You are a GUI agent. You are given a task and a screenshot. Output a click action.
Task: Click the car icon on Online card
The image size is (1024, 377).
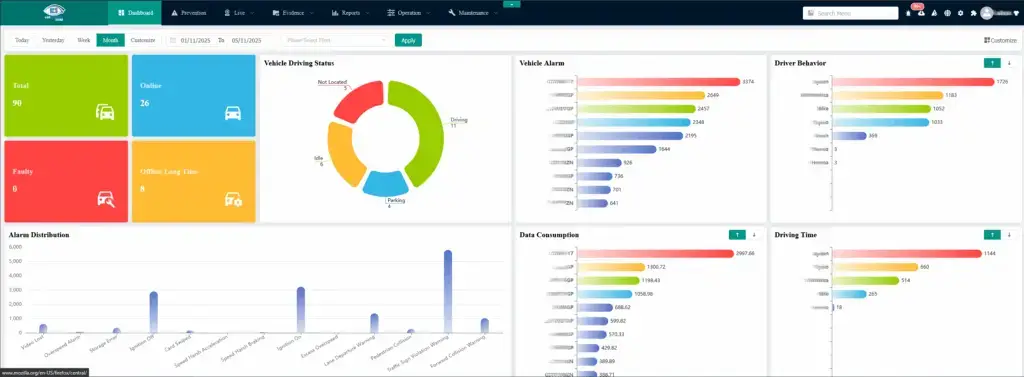click(232, 113)
